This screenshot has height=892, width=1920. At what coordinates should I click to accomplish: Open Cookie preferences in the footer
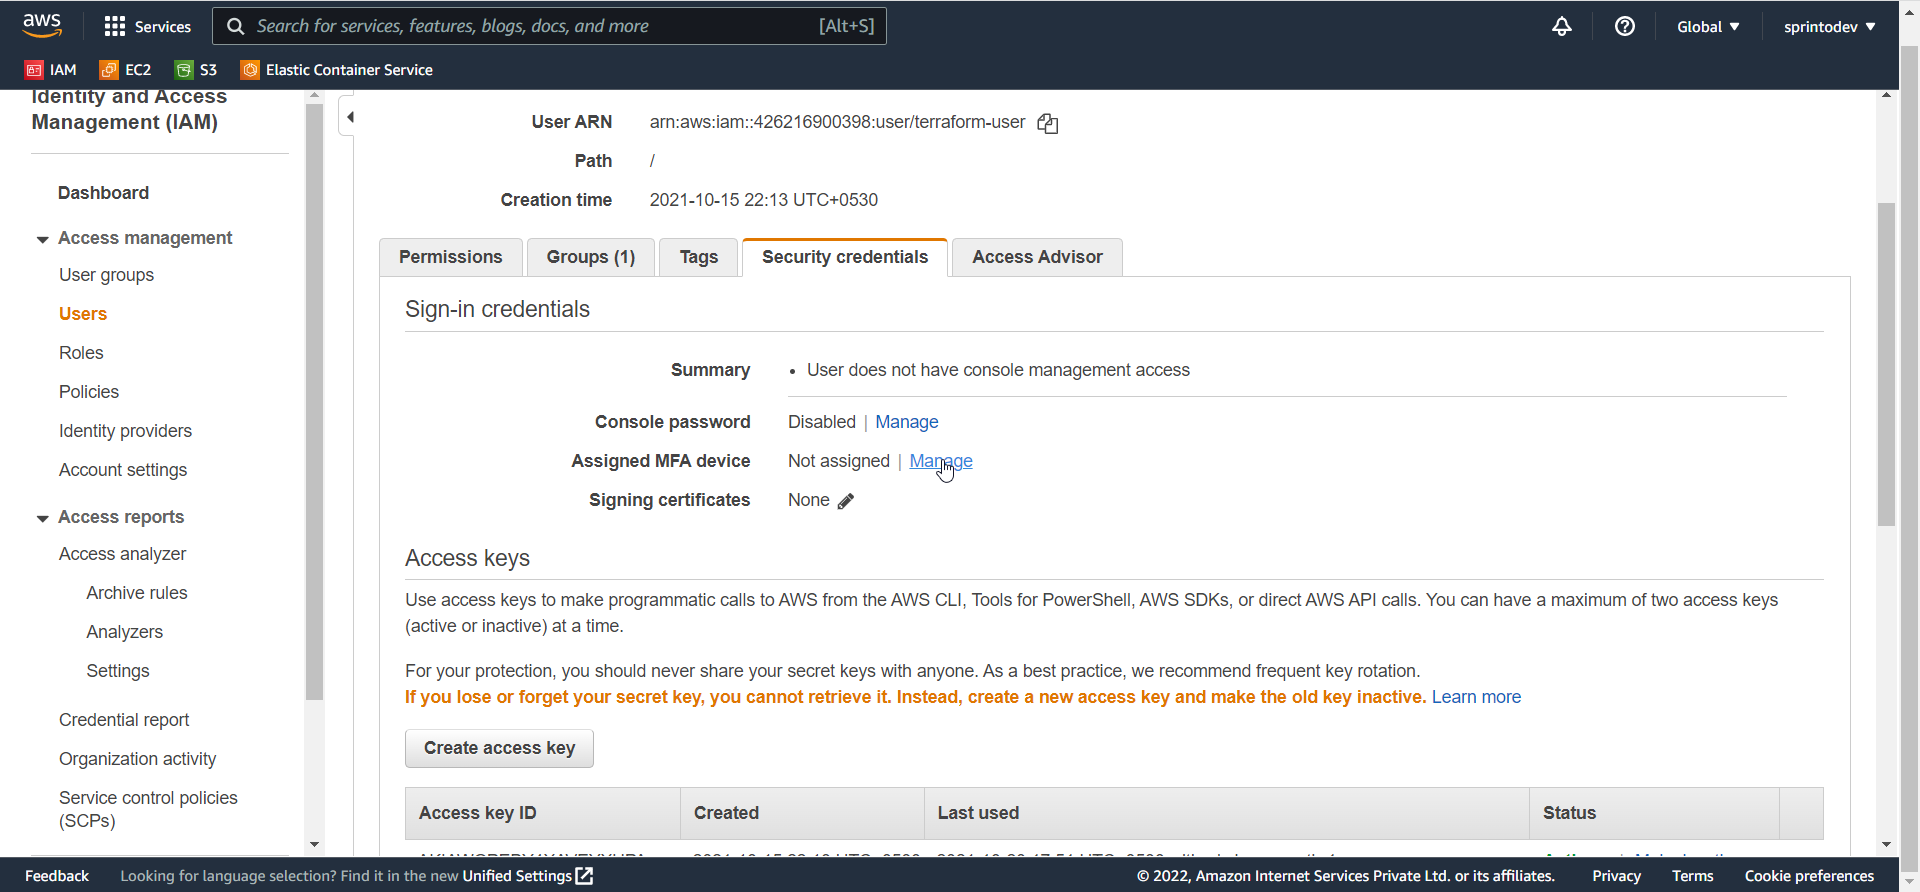click(1809, 876)
